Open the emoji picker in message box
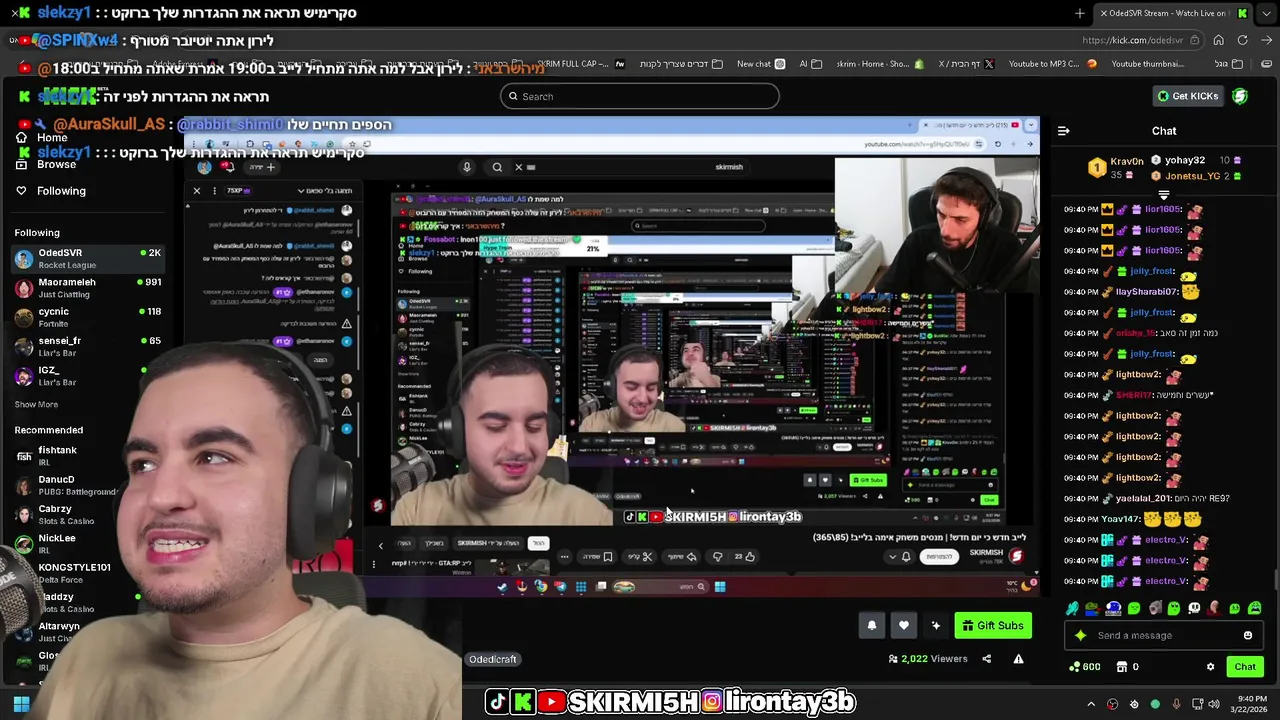The height and width of the screenshot is (720, 1280). tap(1248, 635)
